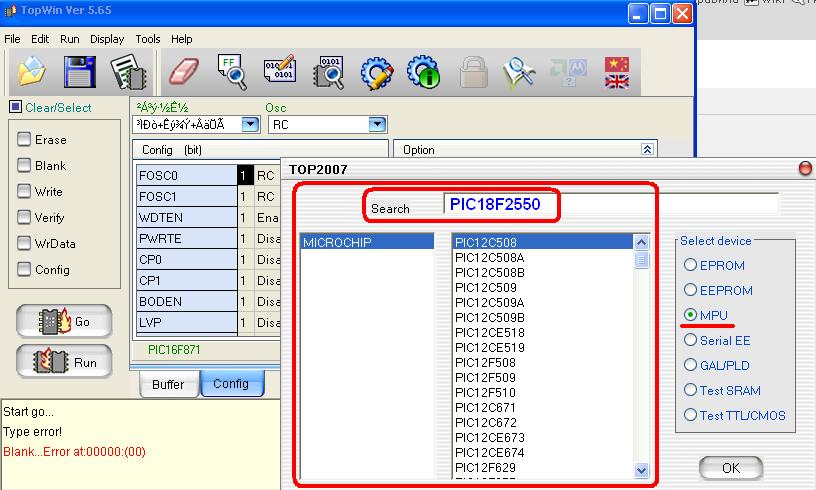Click the WDTEN config bit row
The image size is (816, 490).
point(208,217)
